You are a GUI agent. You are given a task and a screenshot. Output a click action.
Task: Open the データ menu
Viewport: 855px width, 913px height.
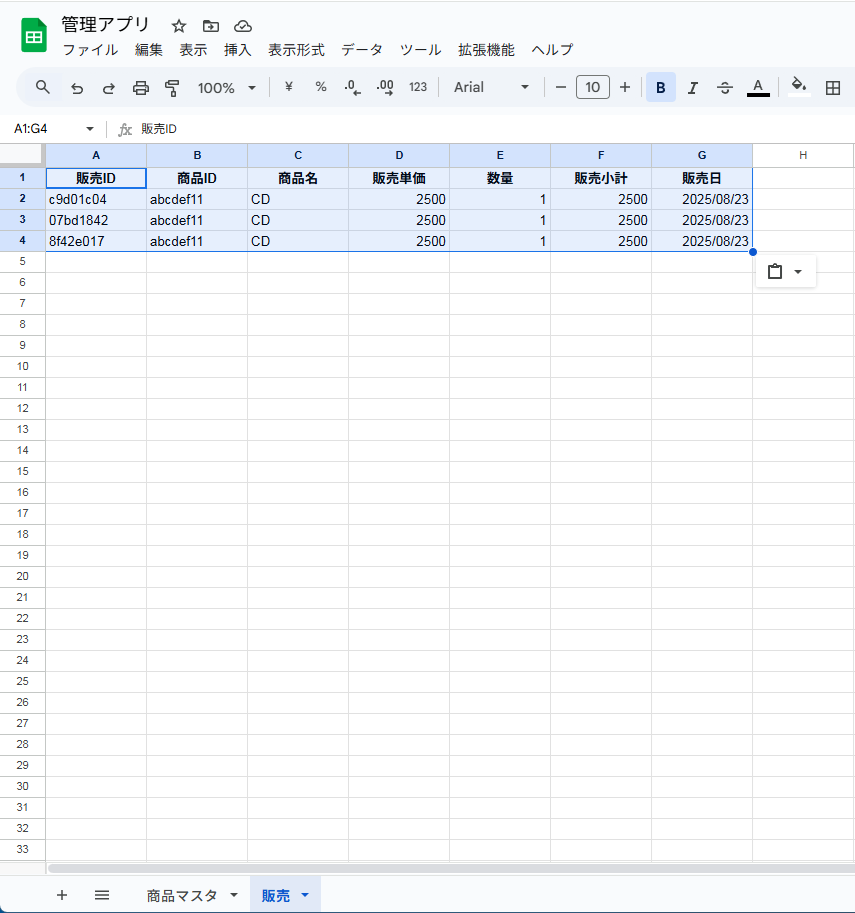(x=361, y=50)
